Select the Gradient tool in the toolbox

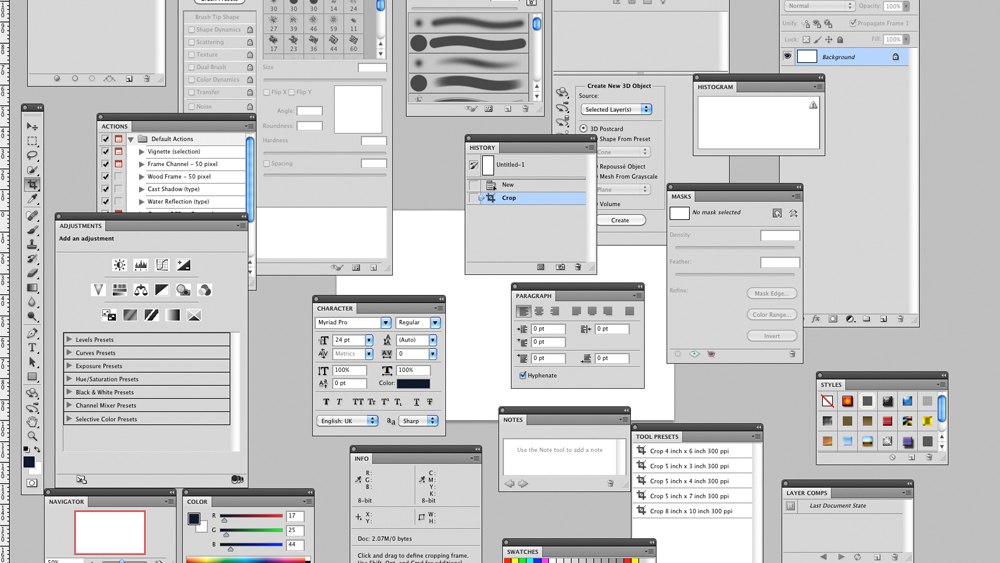(x=32, y=288)
